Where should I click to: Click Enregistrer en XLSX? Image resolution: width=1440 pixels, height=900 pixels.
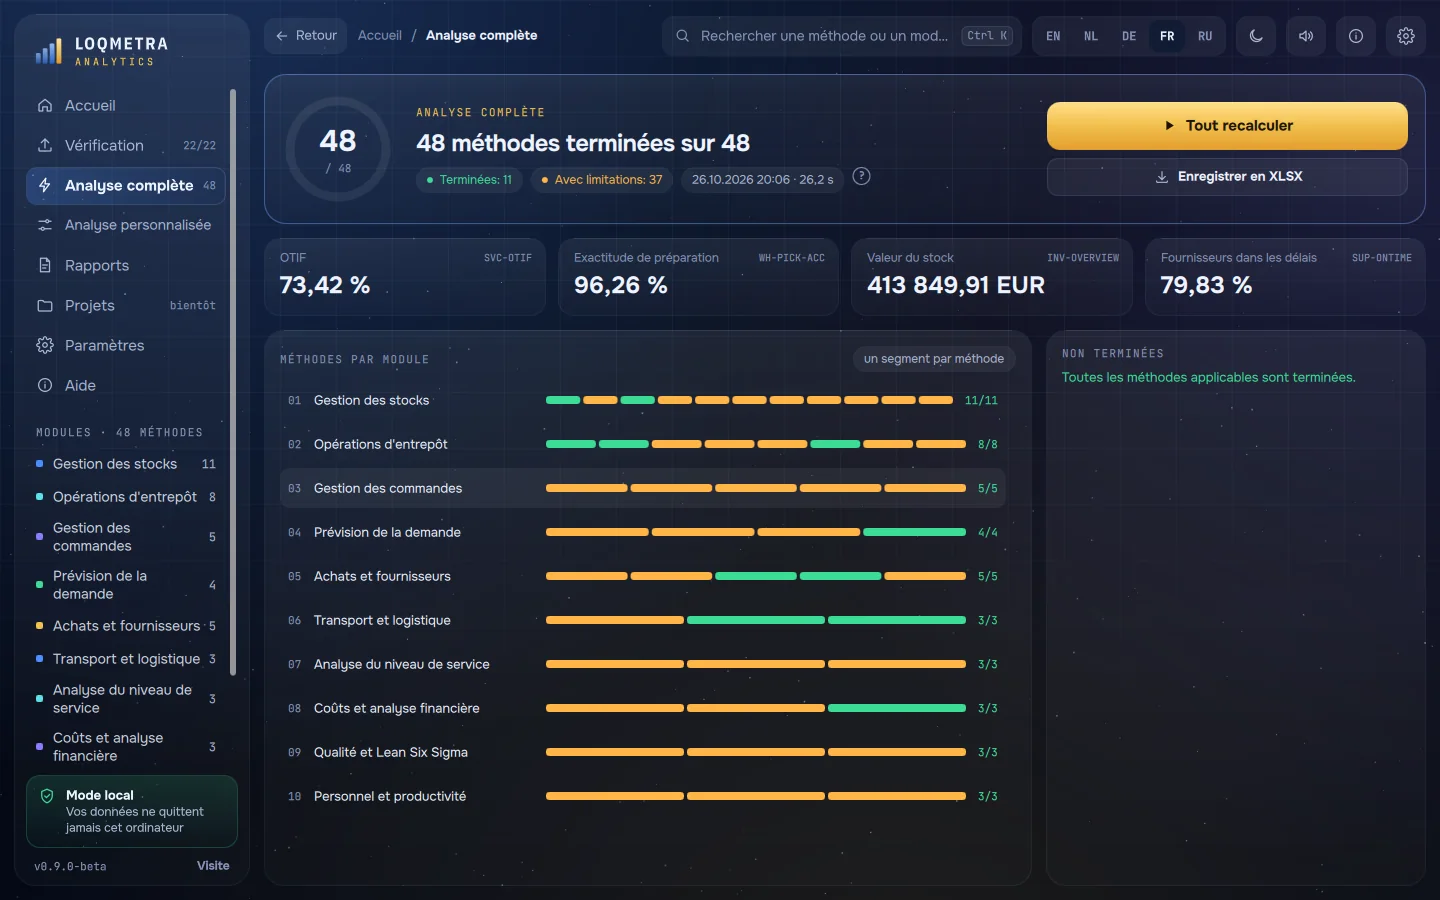pos(1227,177)
